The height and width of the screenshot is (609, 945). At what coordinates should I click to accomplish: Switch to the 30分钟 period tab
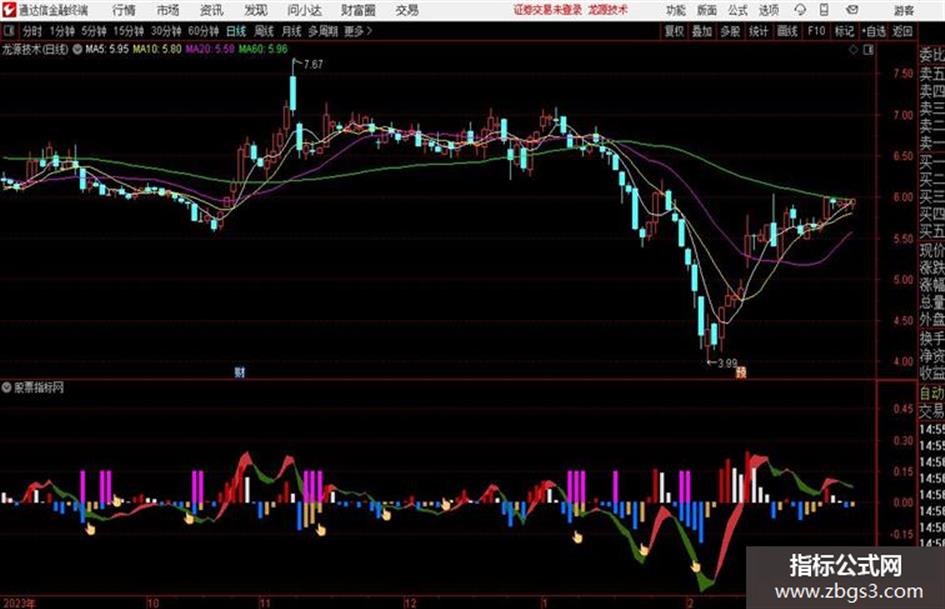point(166,31)
